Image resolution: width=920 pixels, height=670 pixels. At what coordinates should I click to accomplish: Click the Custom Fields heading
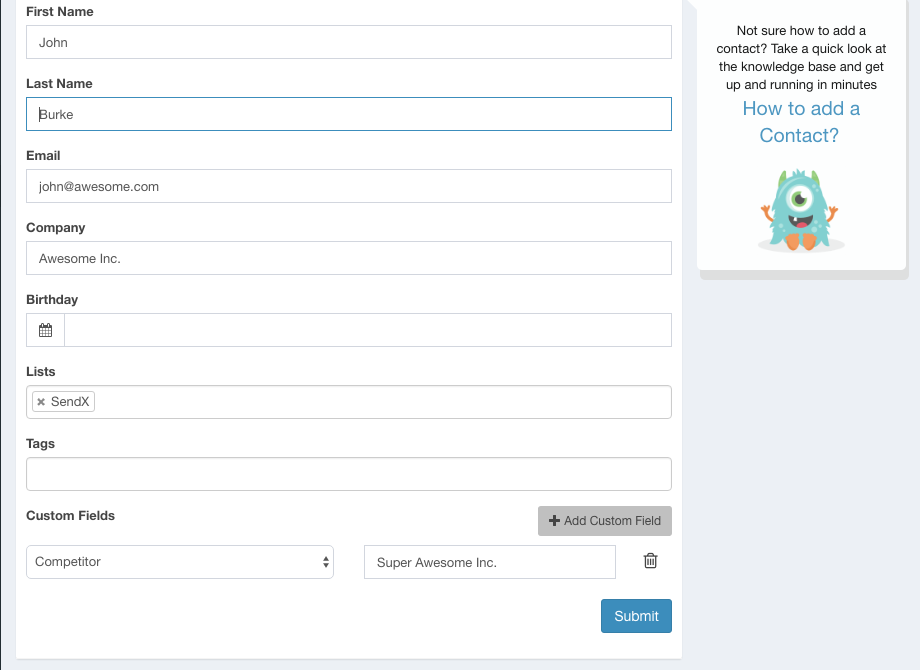click(x=71, y=515)
